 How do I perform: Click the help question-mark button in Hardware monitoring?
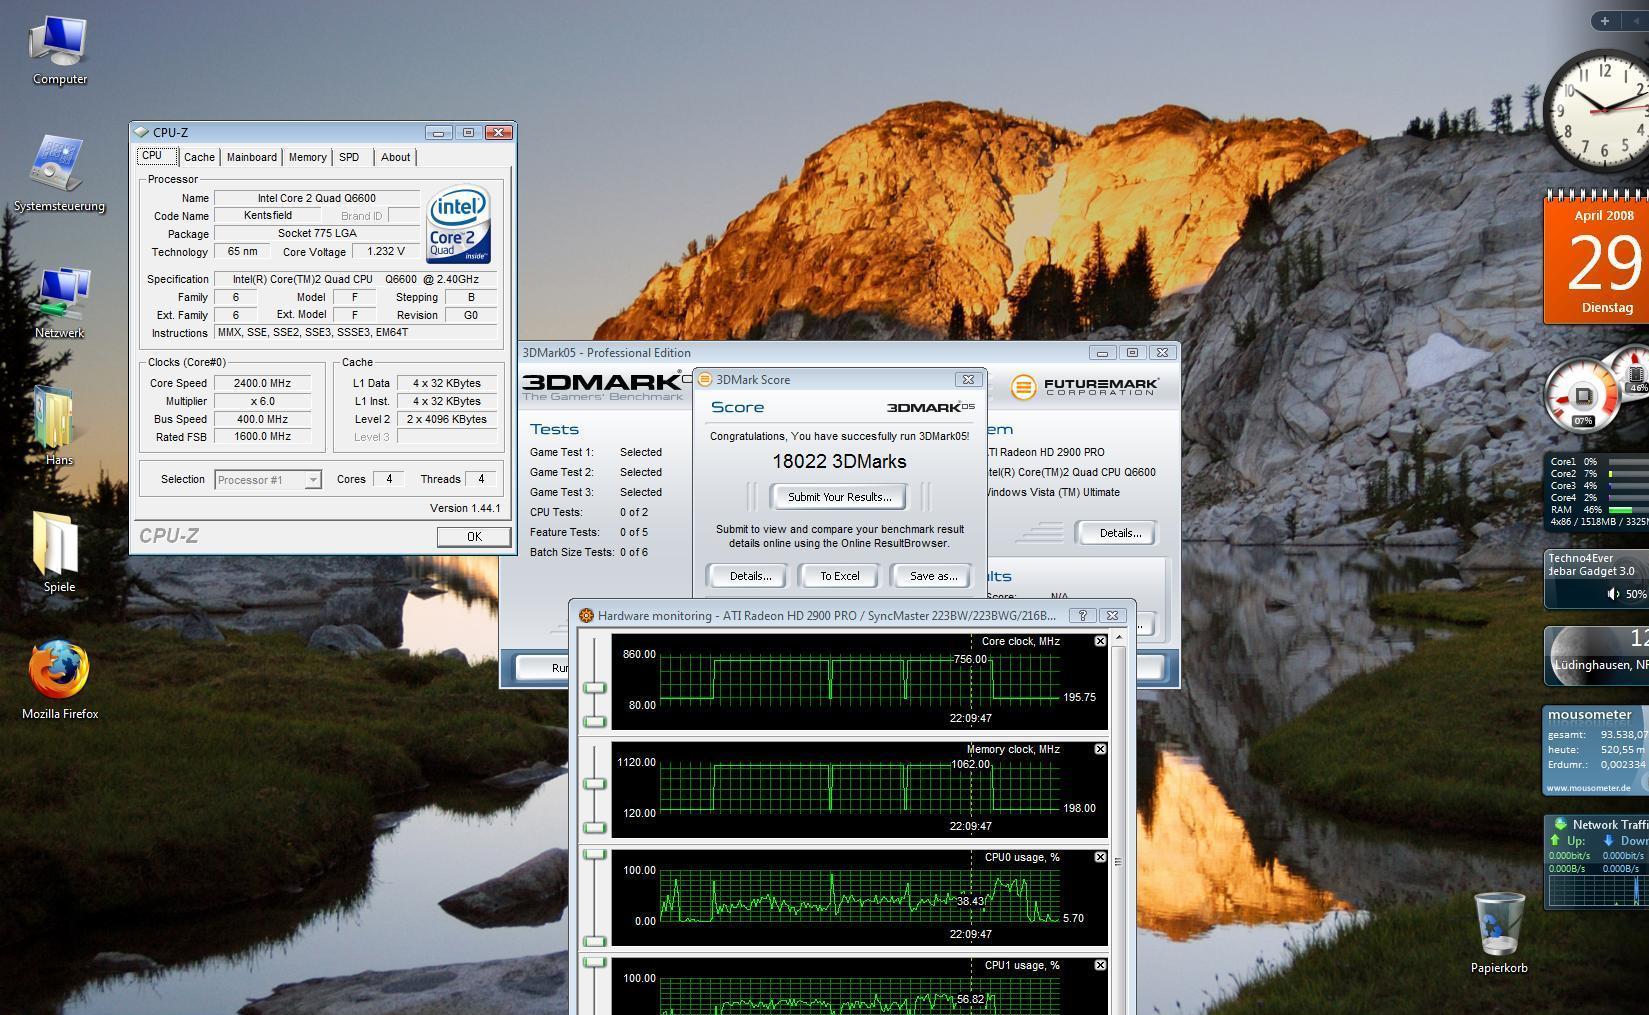pos(1082,616)
